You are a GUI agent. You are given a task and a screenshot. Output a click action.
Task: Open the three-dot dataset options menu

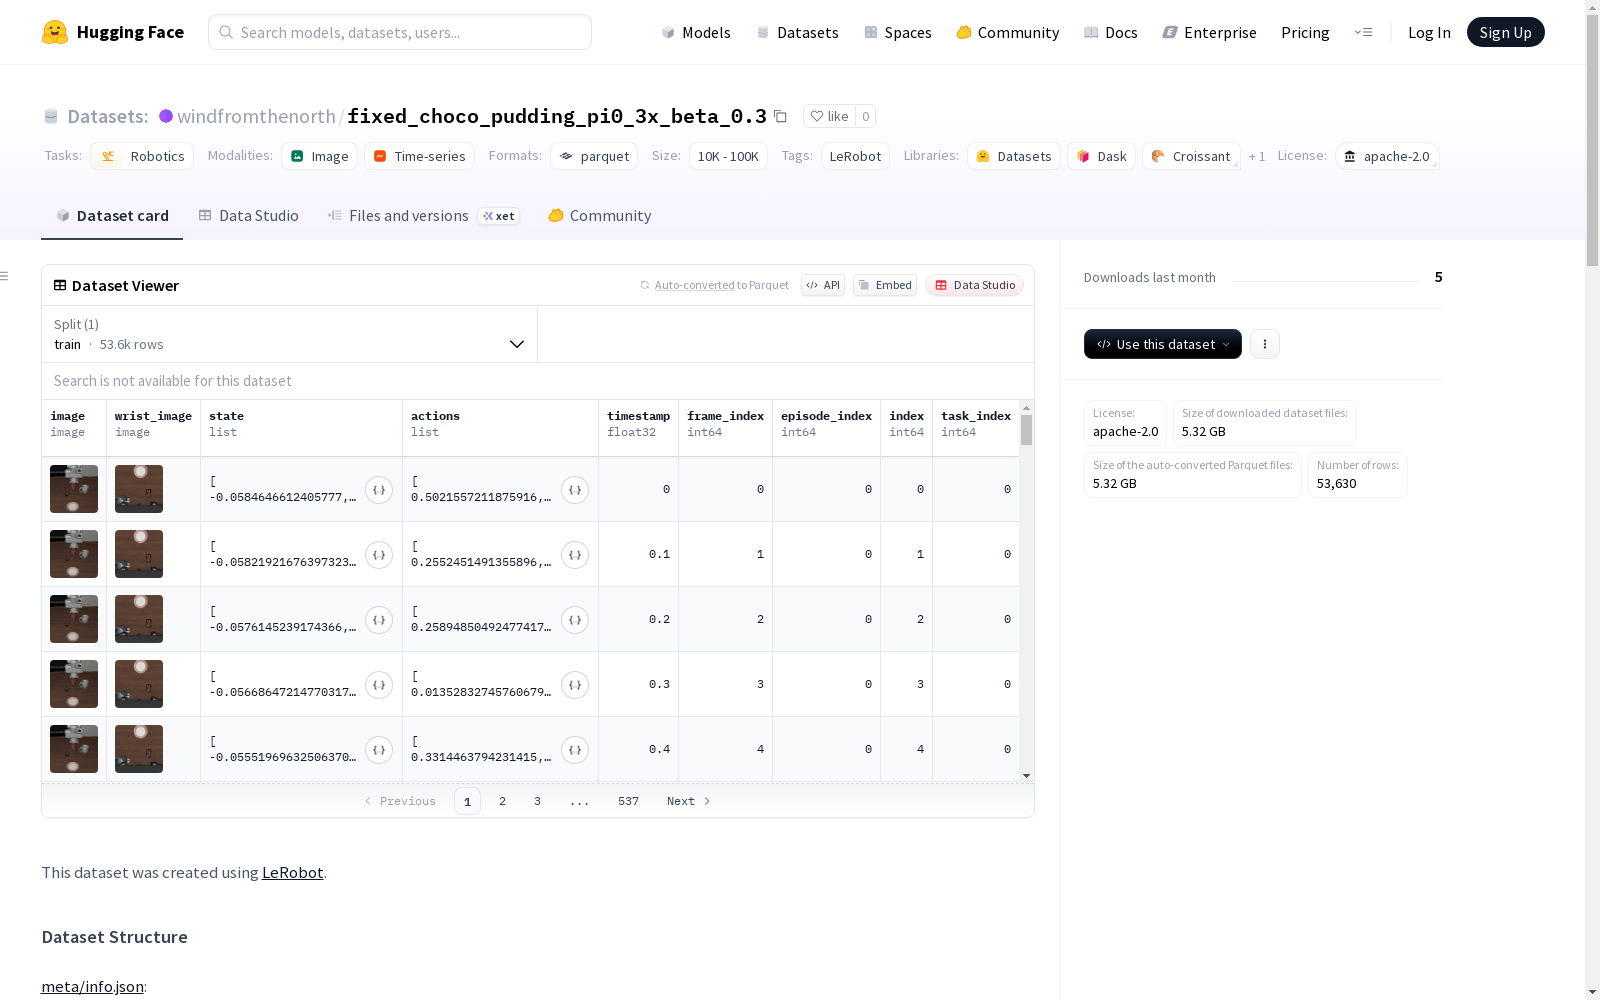click(x=1265, y=344)
